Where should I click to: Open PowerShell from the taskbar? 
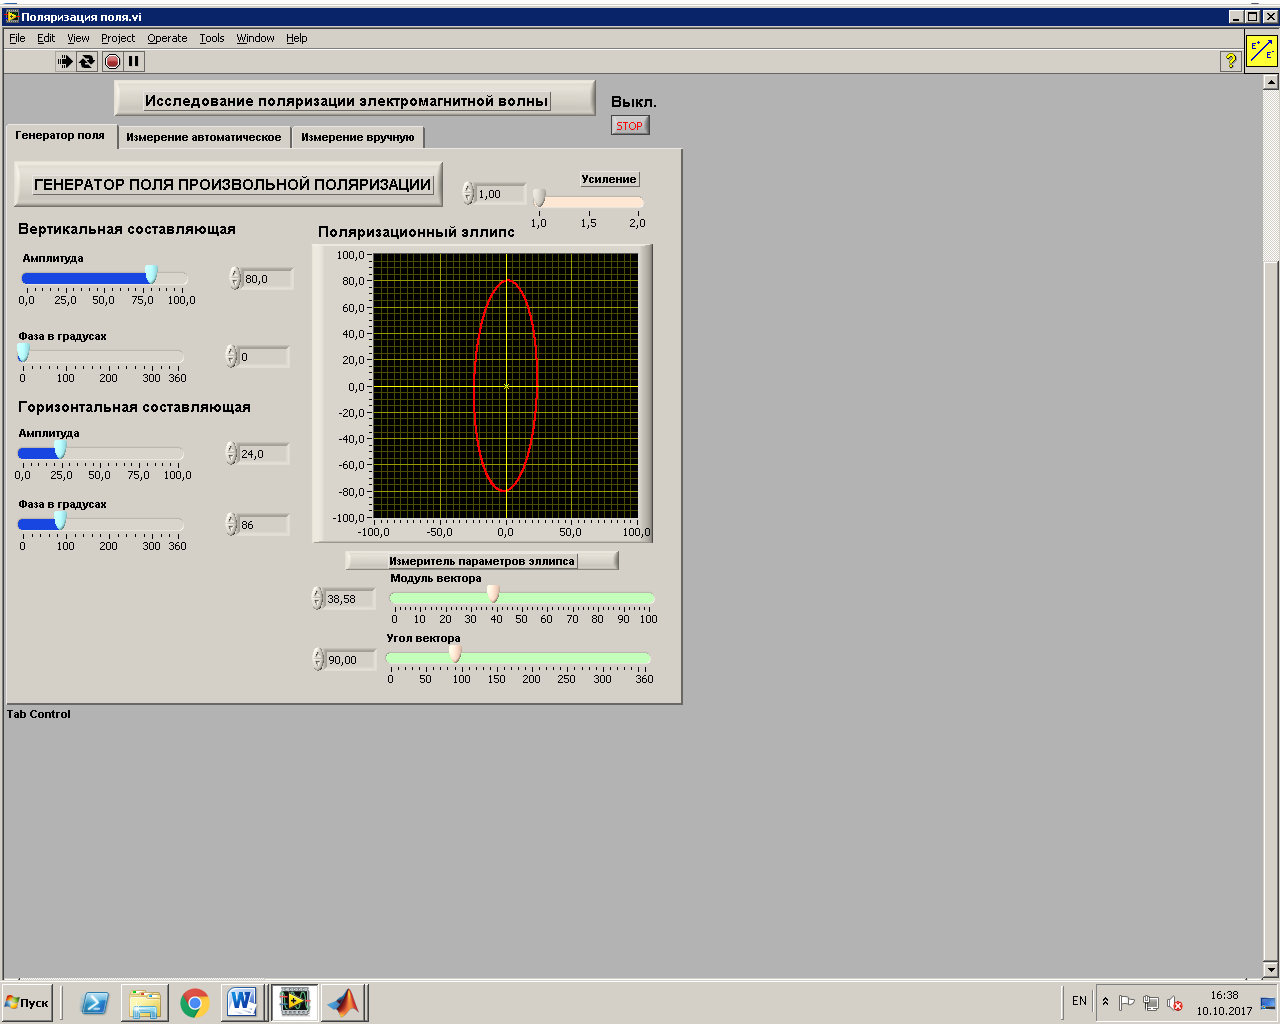click(95, 1002)
